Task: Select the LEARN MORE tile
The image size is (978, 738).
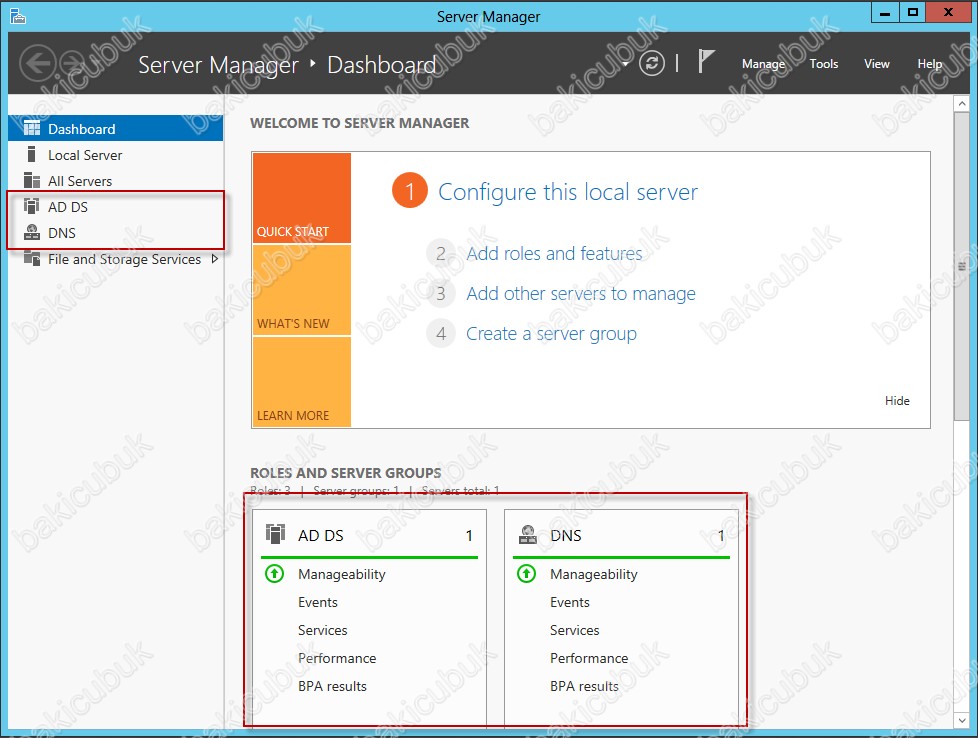Action: click(302, 382)
